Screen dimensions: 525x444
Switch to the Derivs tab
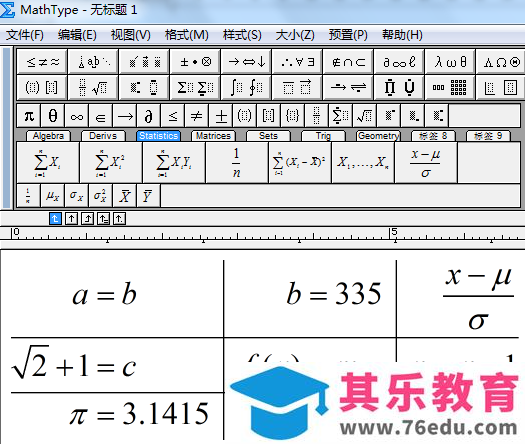coord(103,136)
